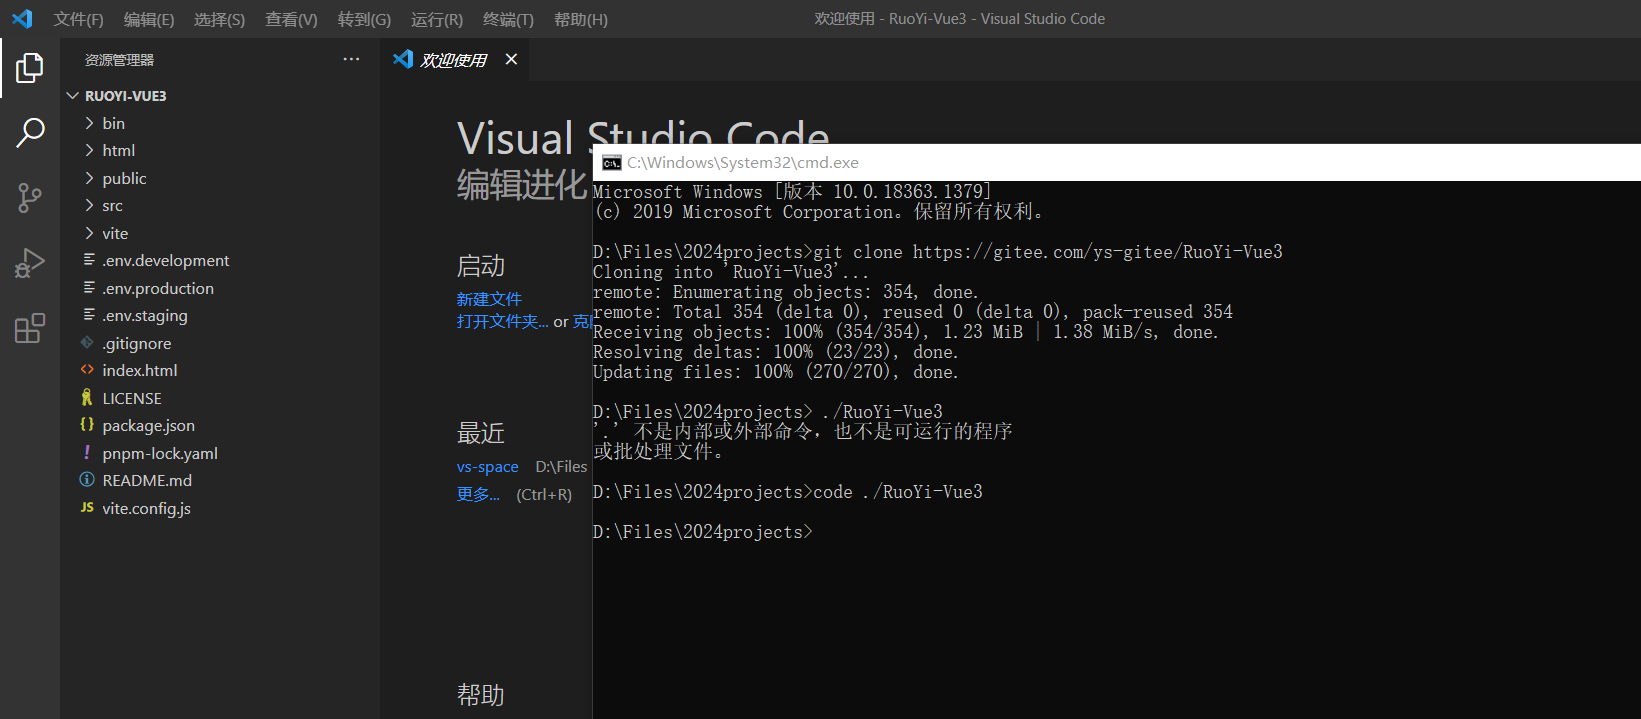
Task: Click the .env.development file icon
Action: coord(88,260)
